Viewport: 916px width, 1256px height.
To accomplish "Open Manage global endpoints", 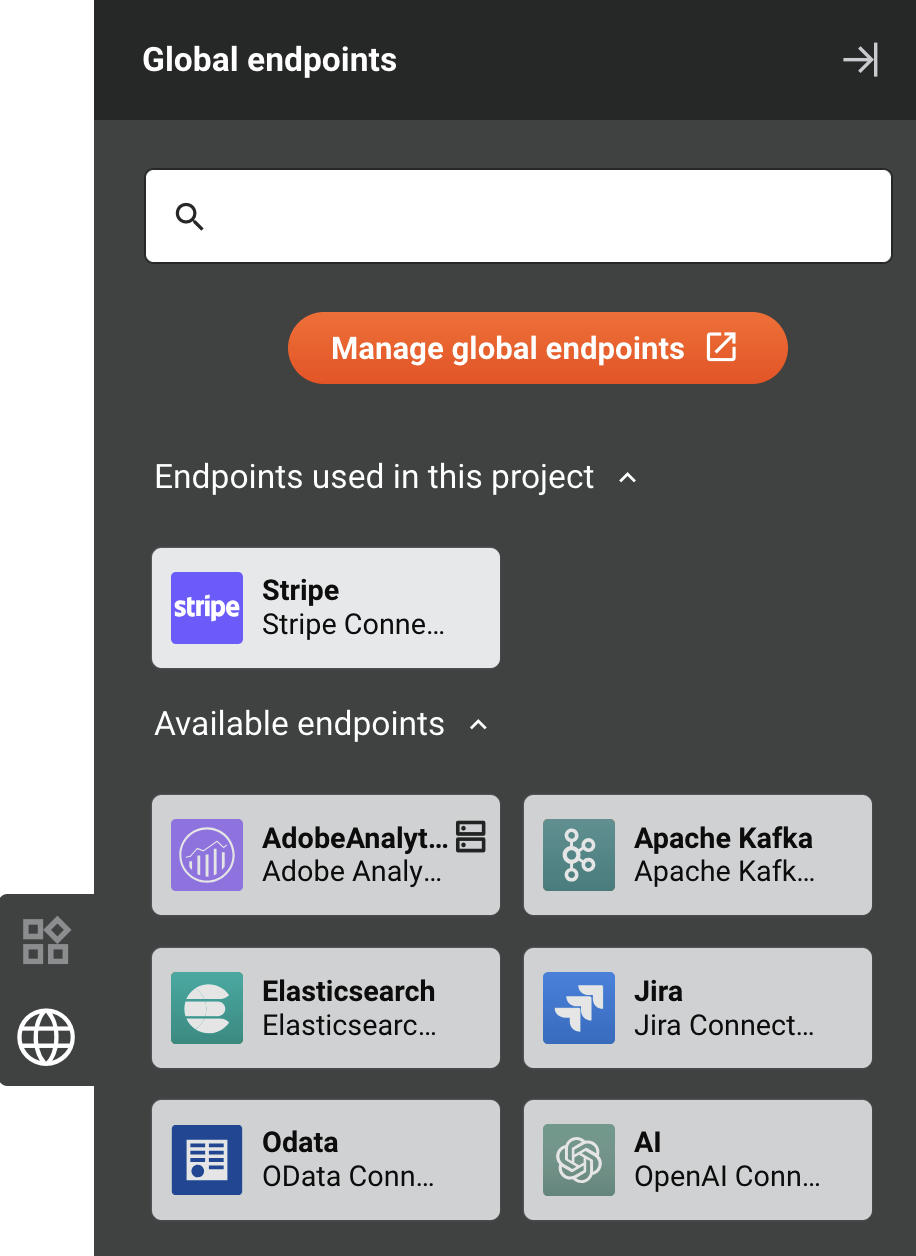I will (537, 348).
